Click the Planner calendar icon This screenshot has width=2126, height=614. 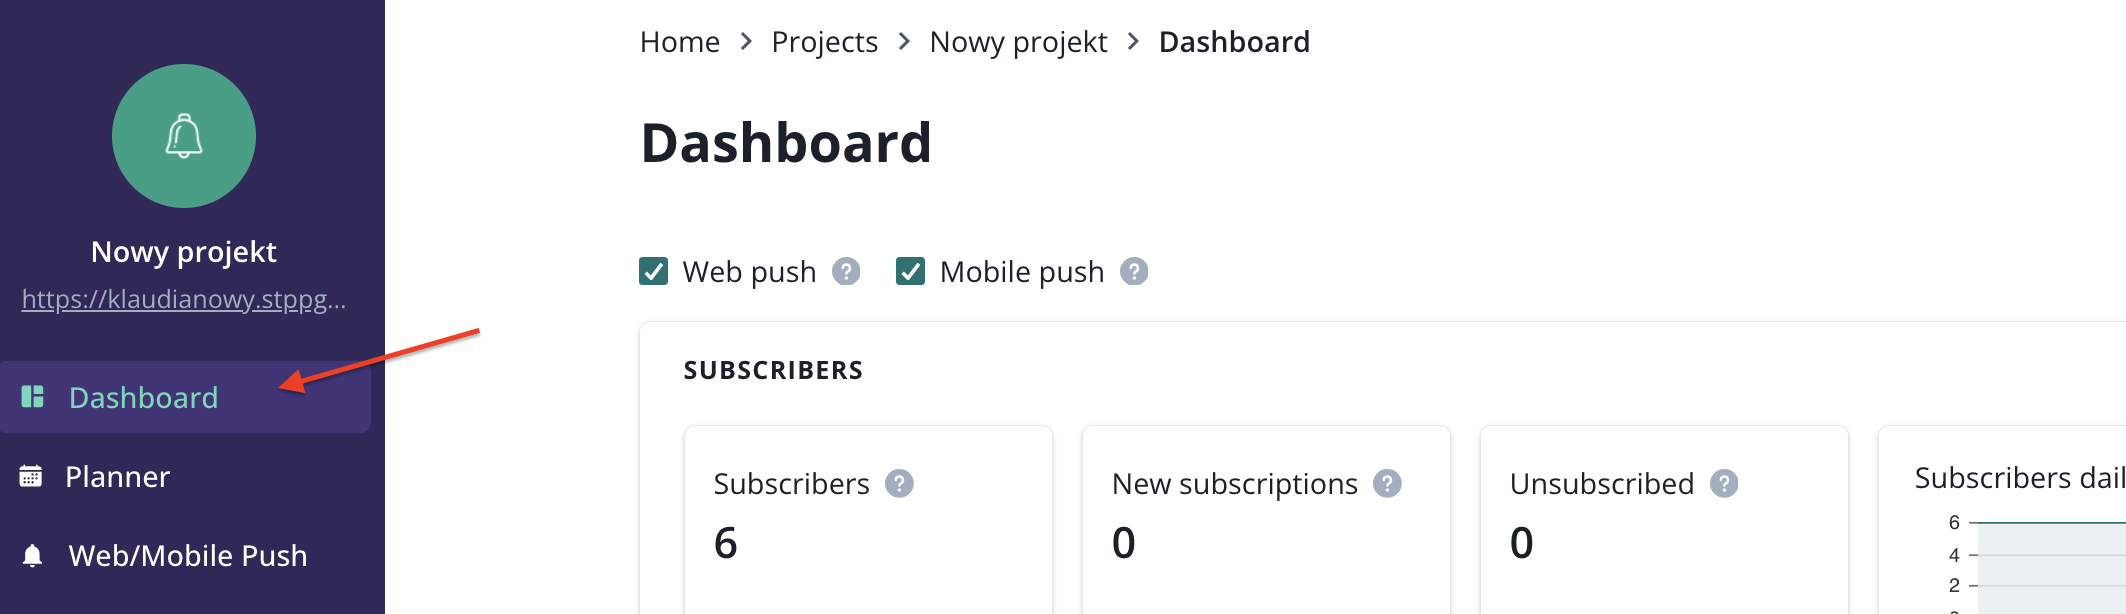pyautogui.click(x=31, y=477)
